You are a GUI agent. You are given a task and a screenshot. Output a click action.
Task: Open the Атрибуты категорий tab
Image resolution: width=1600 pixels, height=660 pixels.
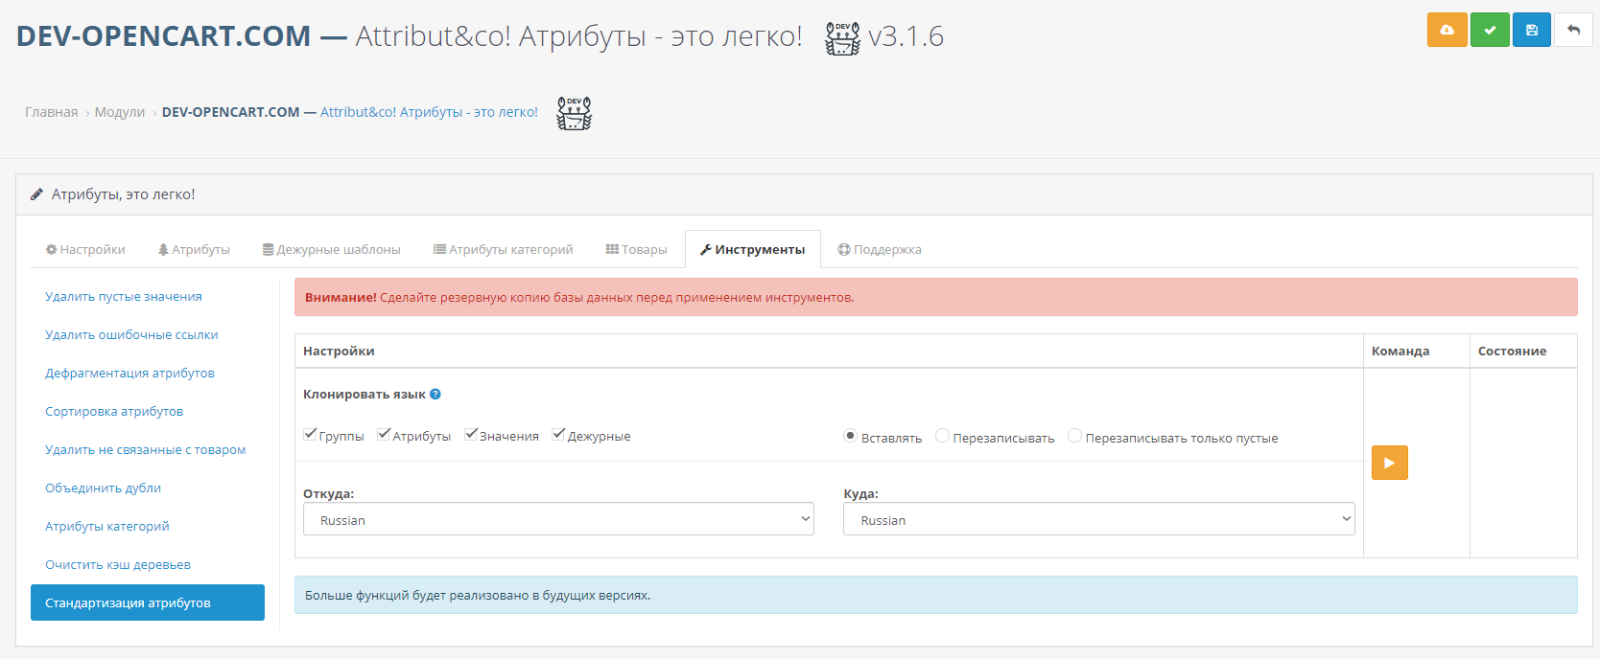[x=503, y=249]
